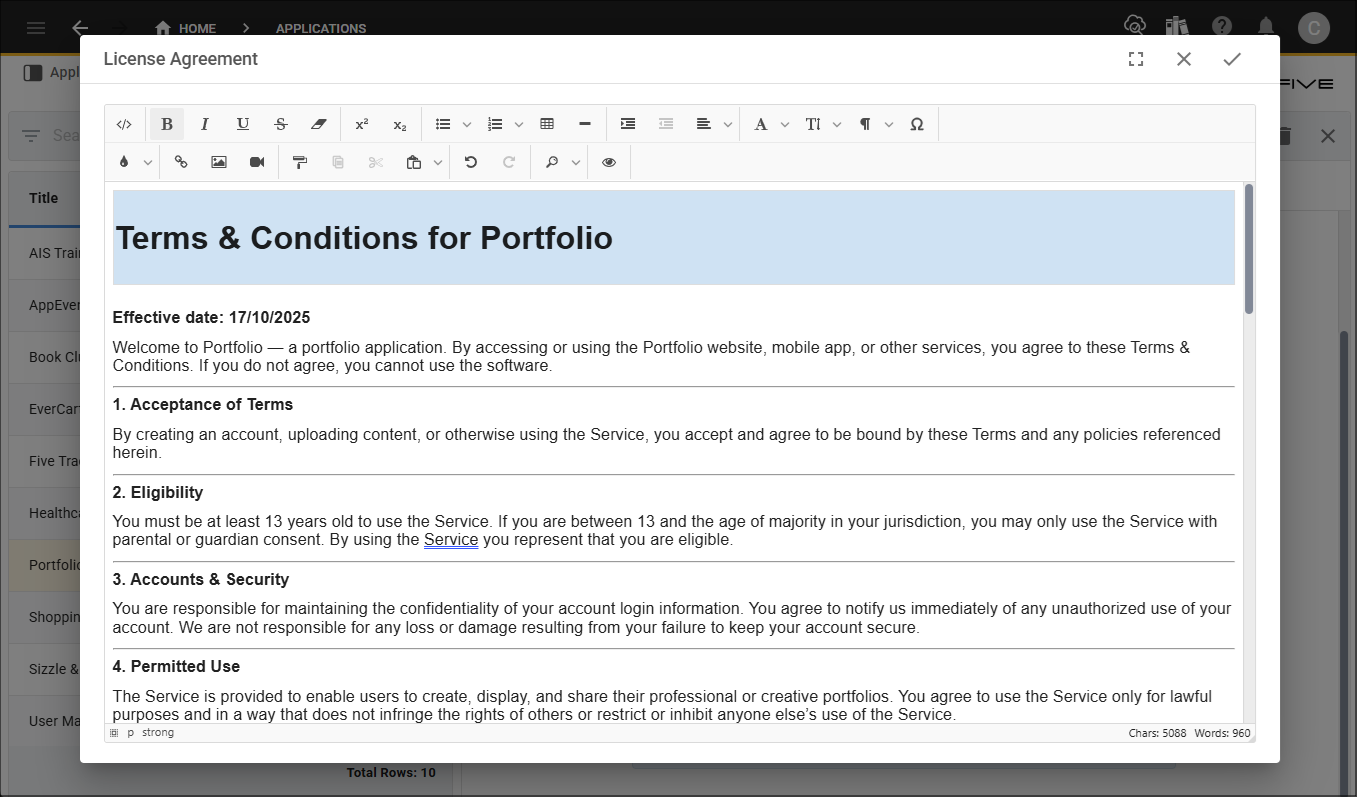Insert an image into the agreement

[219, 162]
